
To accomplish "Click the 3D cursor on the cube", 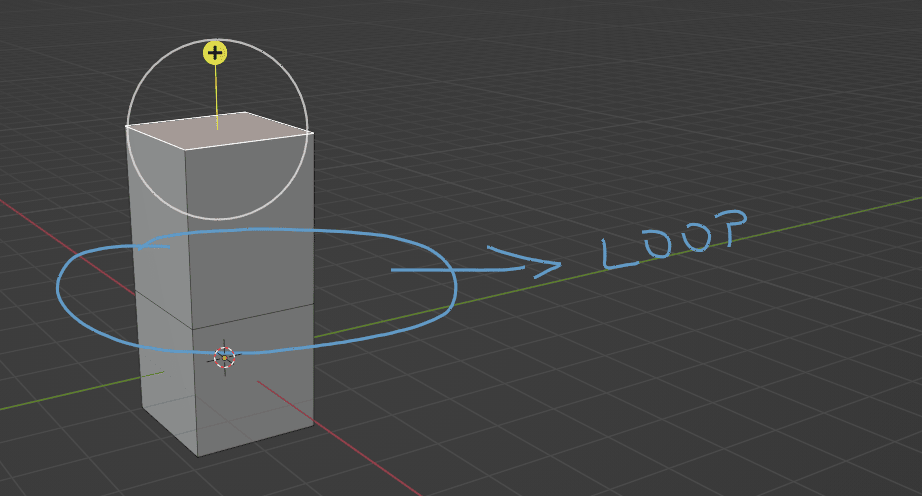I will (224, 357).
